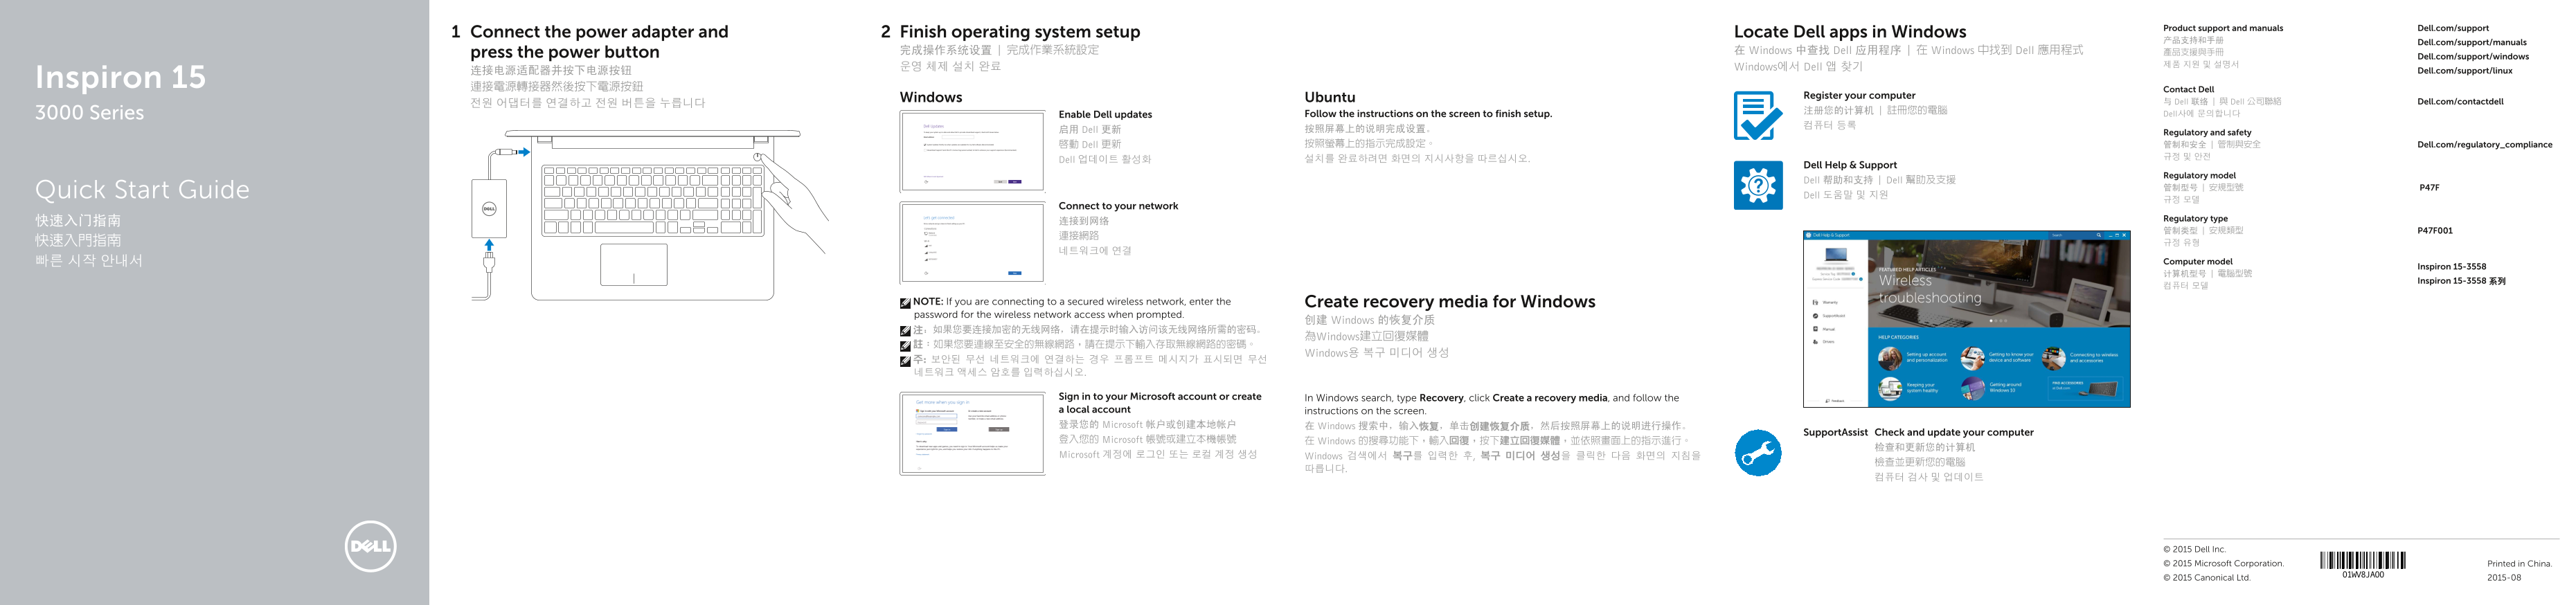
Task: Open the Dell.com/support/linux link
Action: pyautogui.click(x=2465, y=70)
